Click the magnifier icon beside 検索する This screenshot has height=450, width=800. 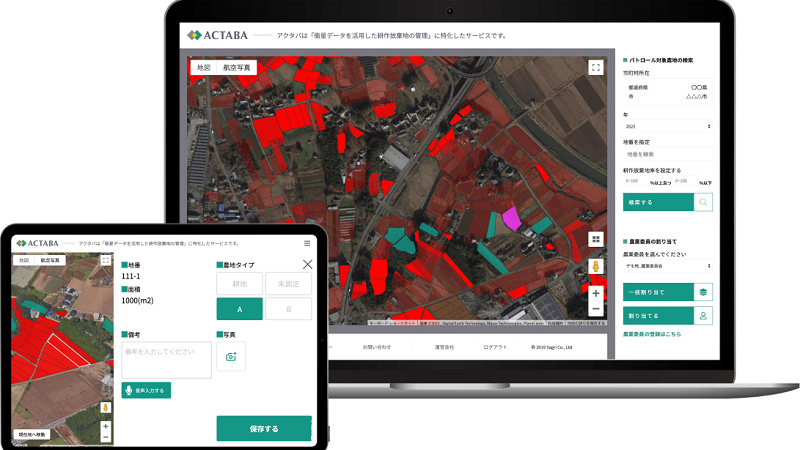tap(703, 202)
